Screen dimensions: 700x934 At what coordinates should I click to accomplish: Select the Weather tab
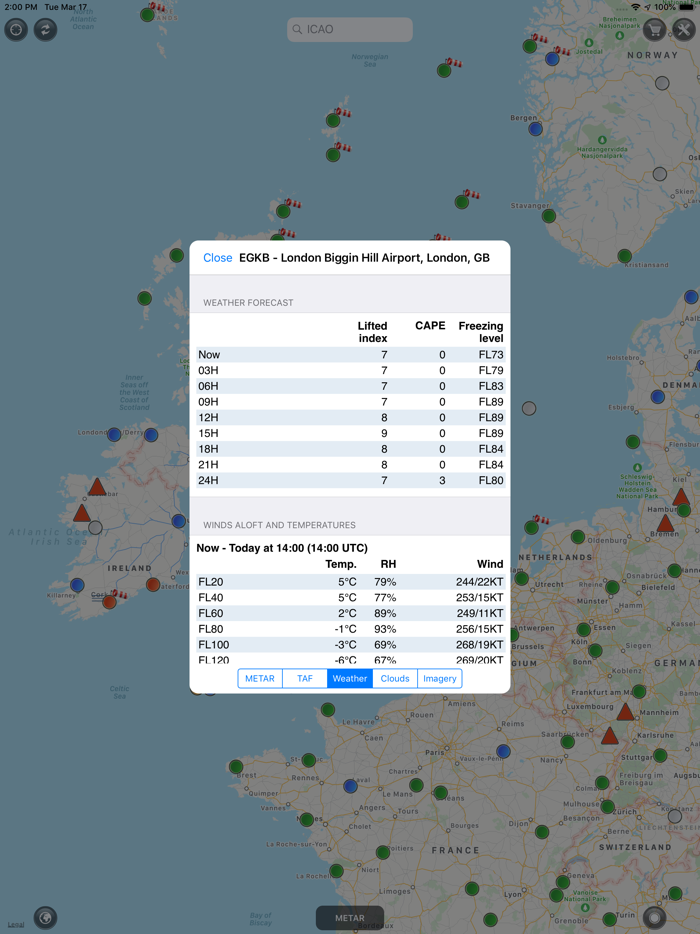[350, 678]
